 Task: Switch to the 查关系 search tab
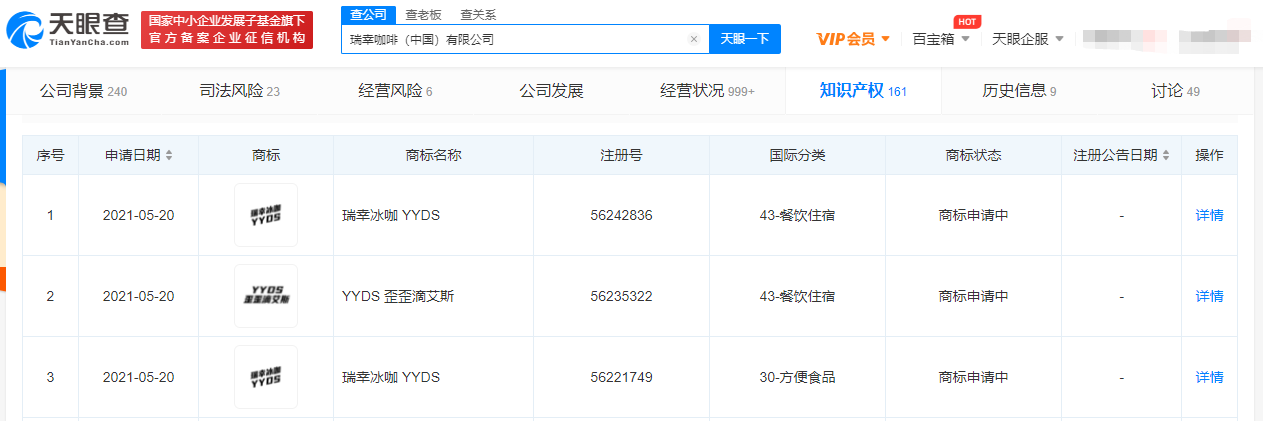click(x=478, y=15)
